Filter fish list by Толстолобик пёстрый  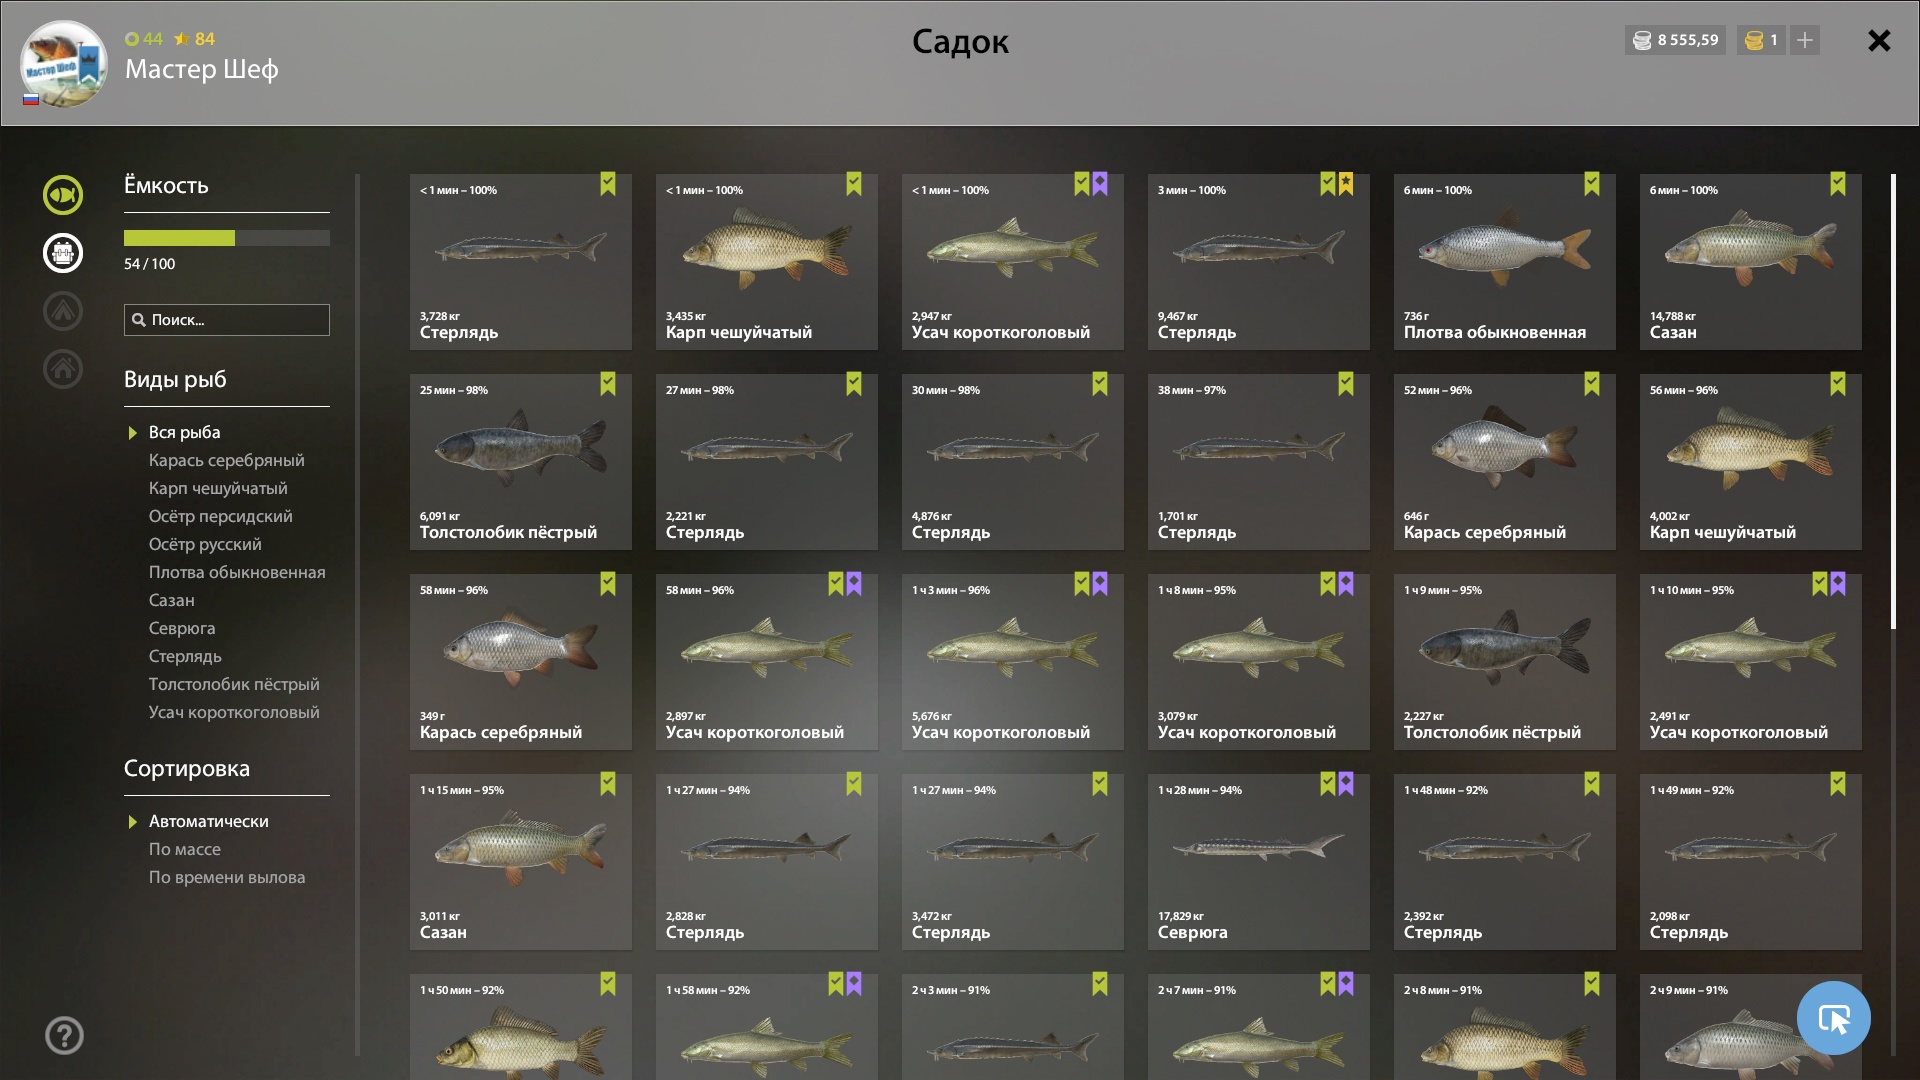[234, 684]
